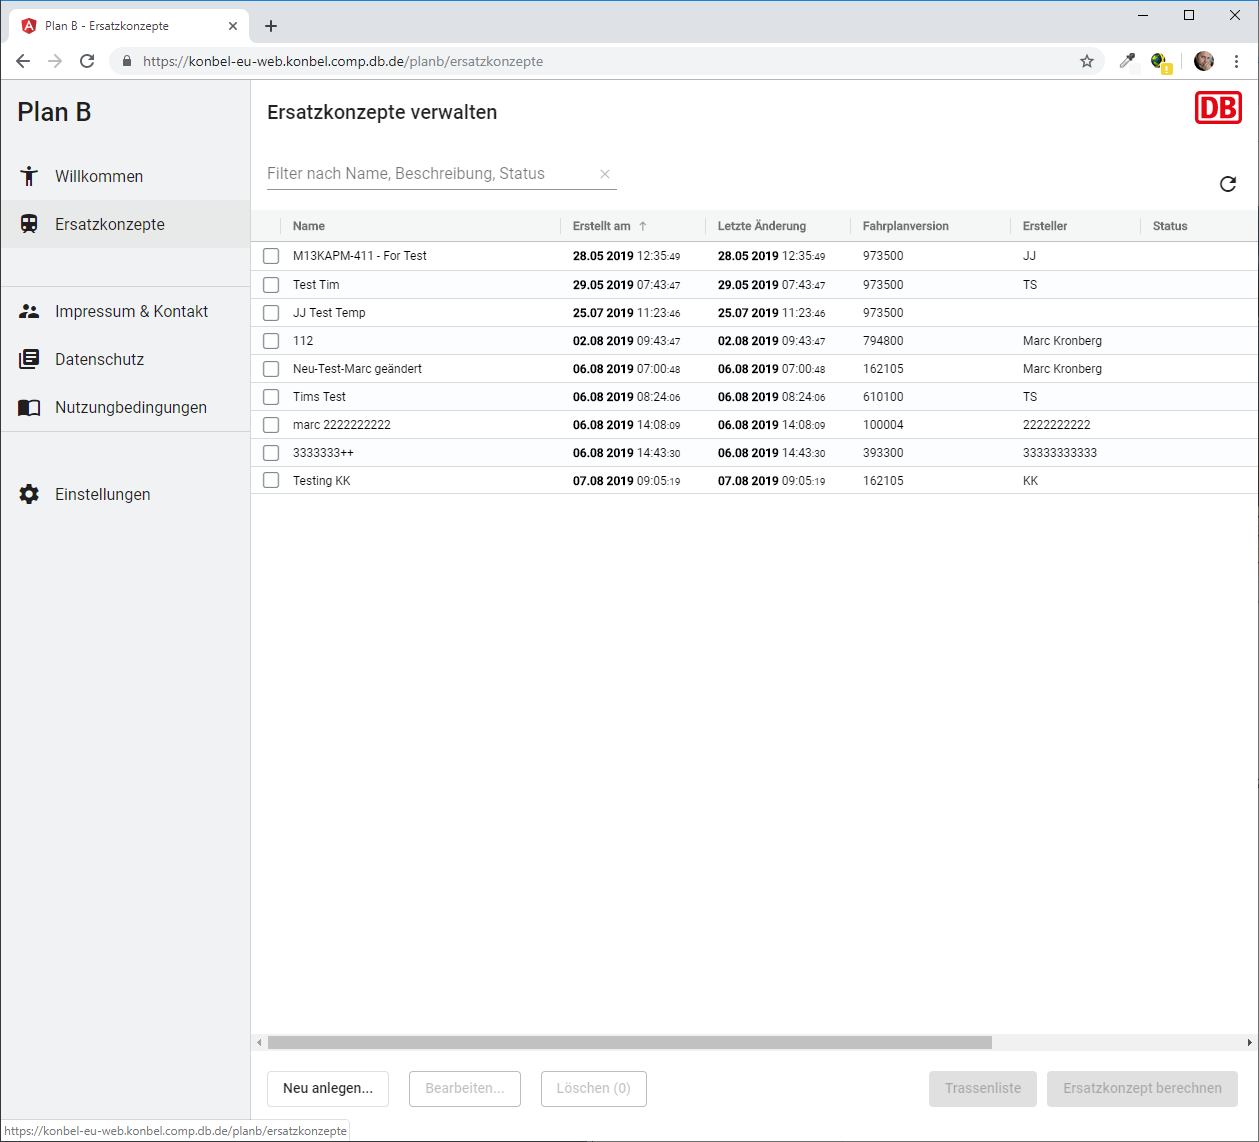This screenshot has width=1259, height=1142.
Task: Sort by the Erstellt am column
Action: [602, 226]
